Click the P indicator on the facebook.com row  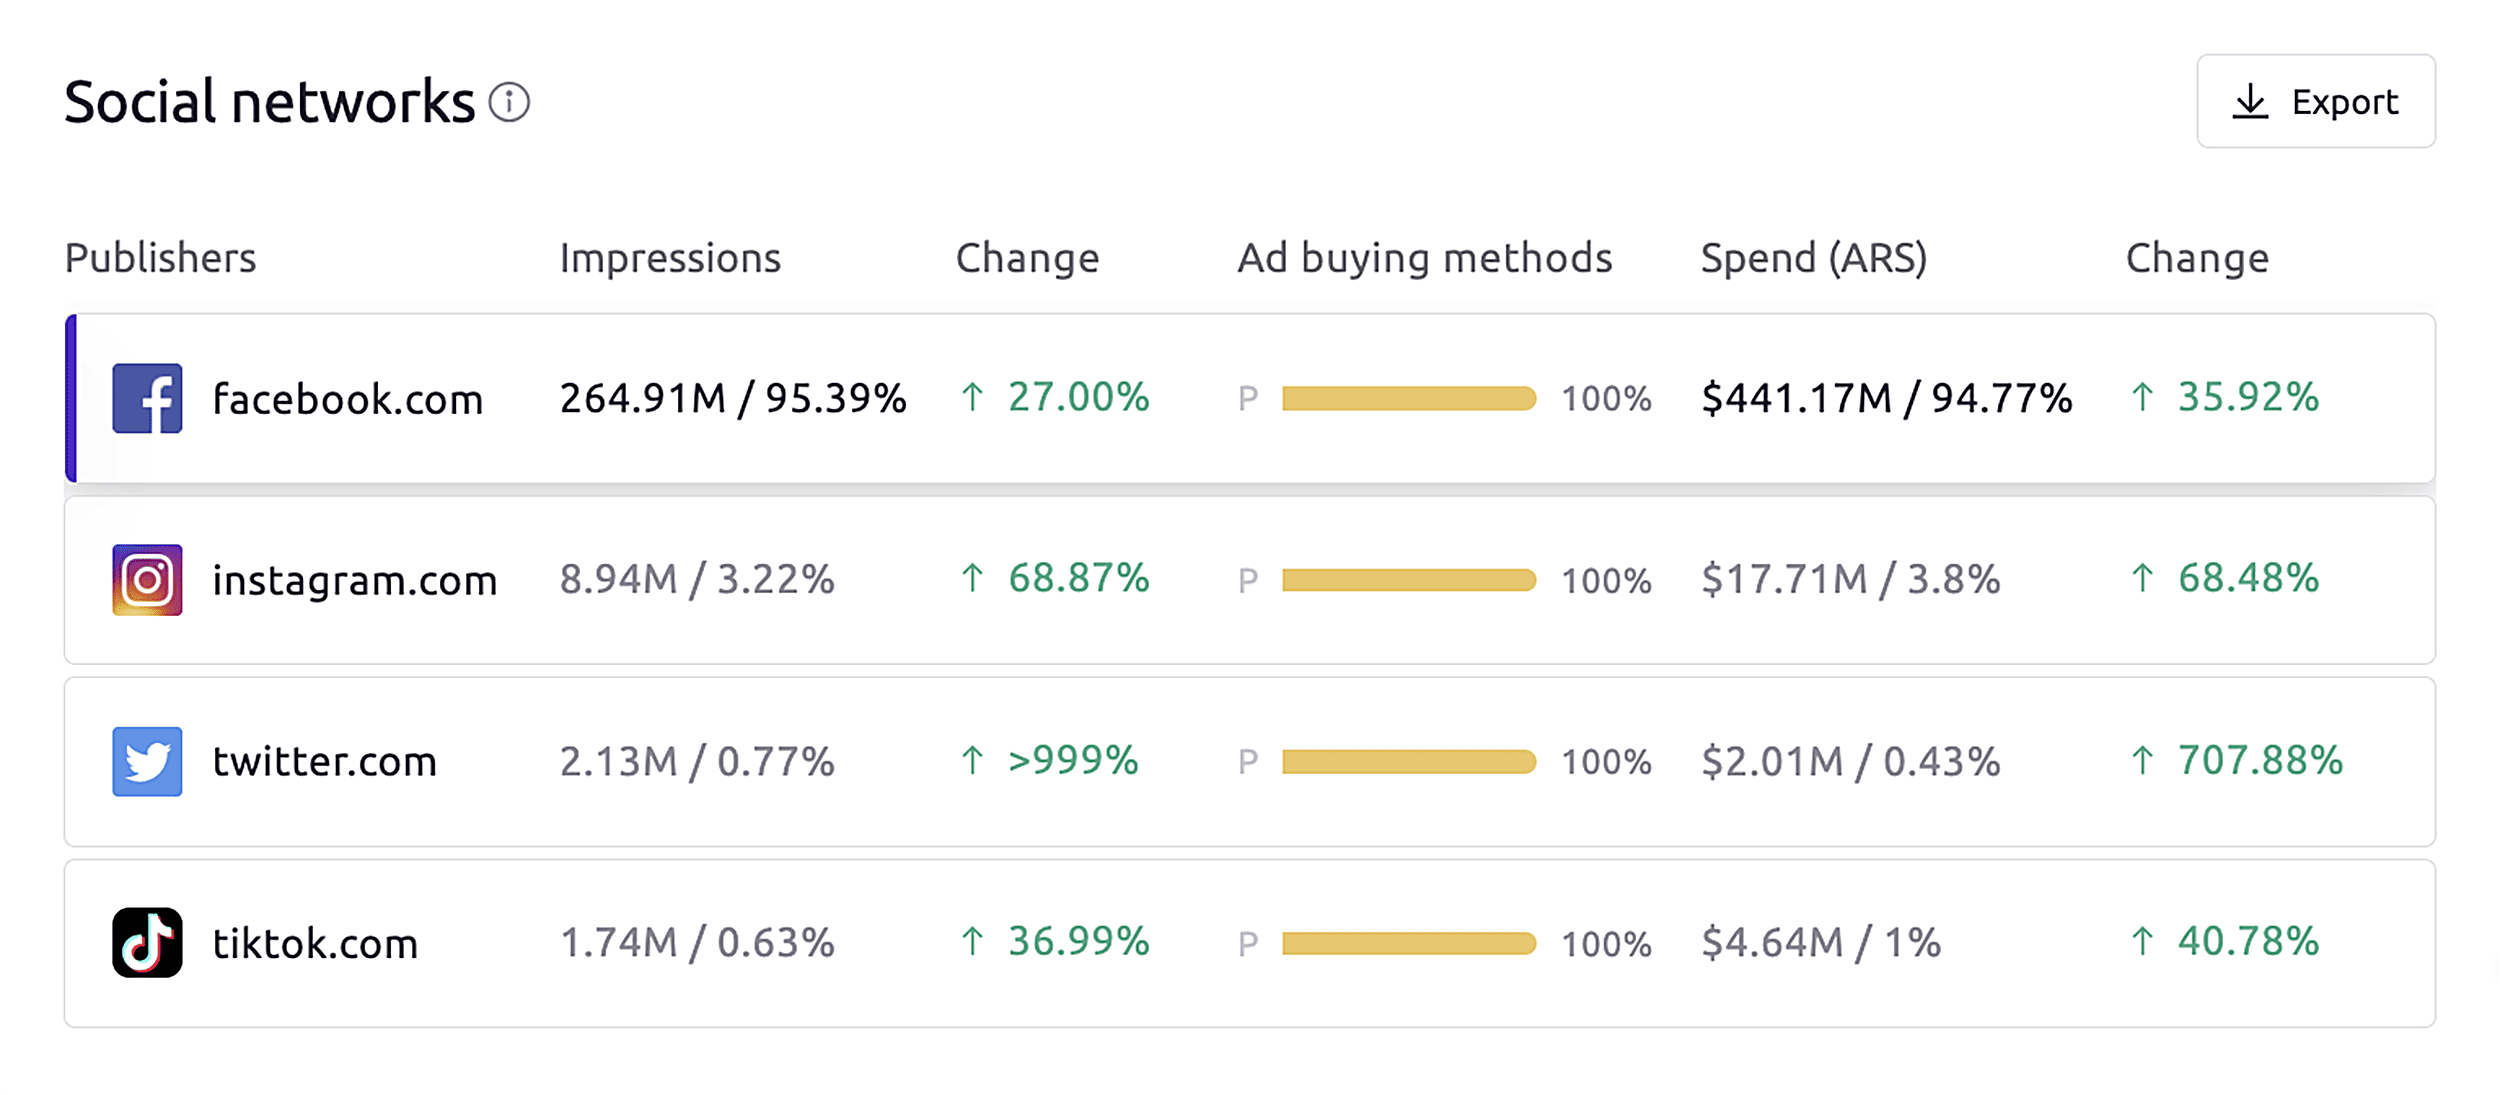coord(1246,398)
